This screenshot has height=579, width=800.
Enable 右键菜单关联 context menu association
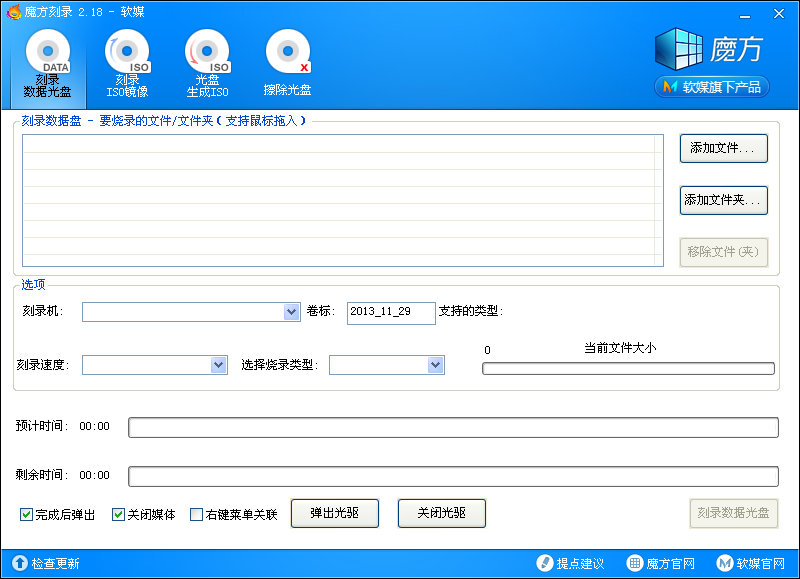pyautogui.click(x=195, y=514)
